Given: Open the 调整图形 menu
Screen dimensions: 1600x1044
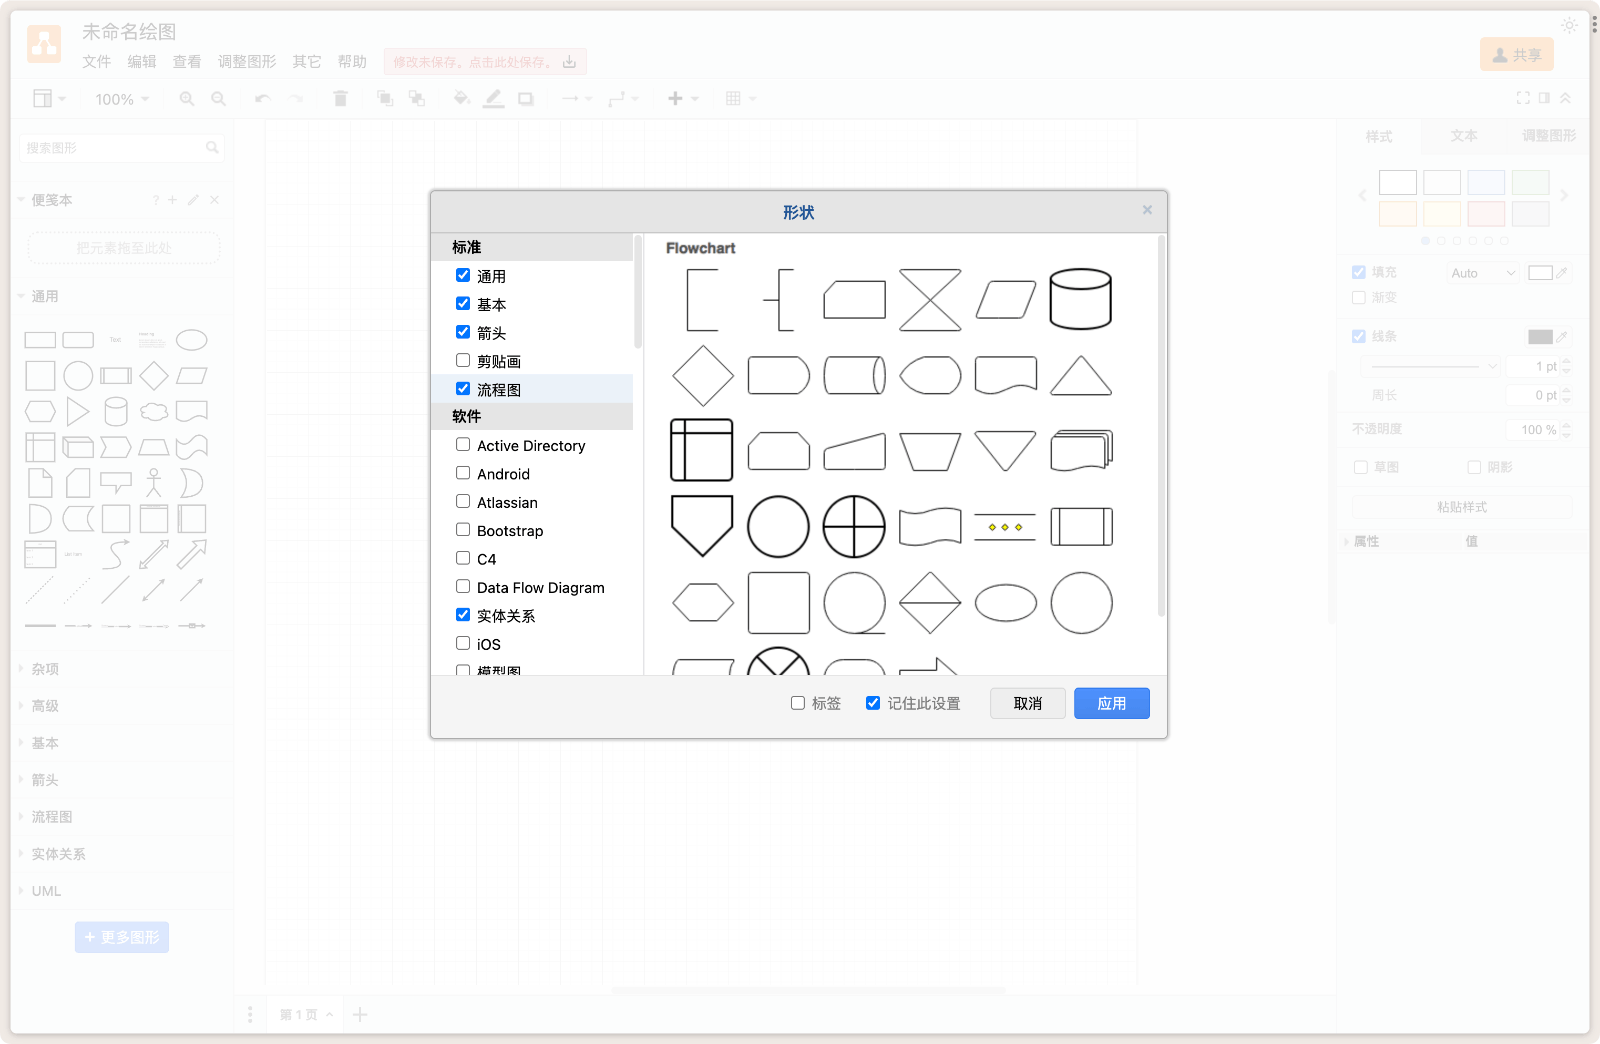Looking at the screenshot, I should [247, 62].
